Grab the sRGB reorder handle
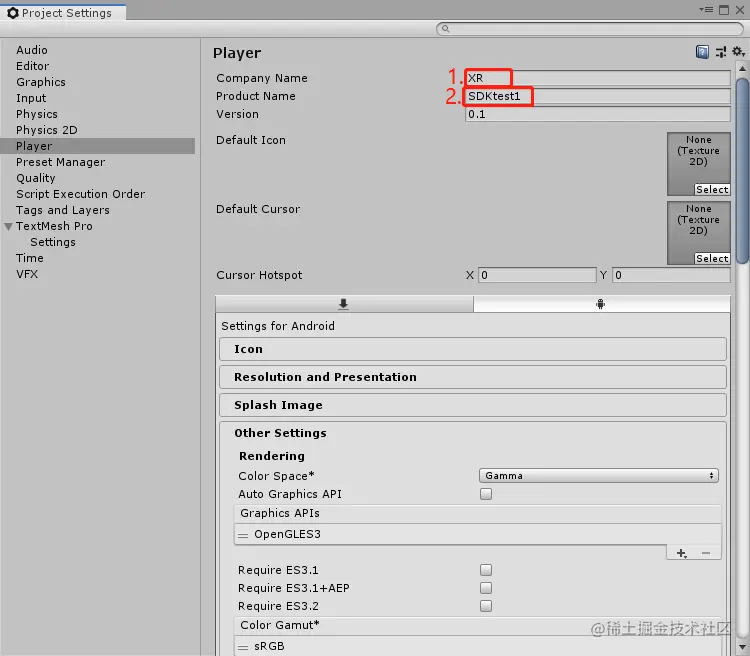This screenshot has width=750, height=656. 243,647
